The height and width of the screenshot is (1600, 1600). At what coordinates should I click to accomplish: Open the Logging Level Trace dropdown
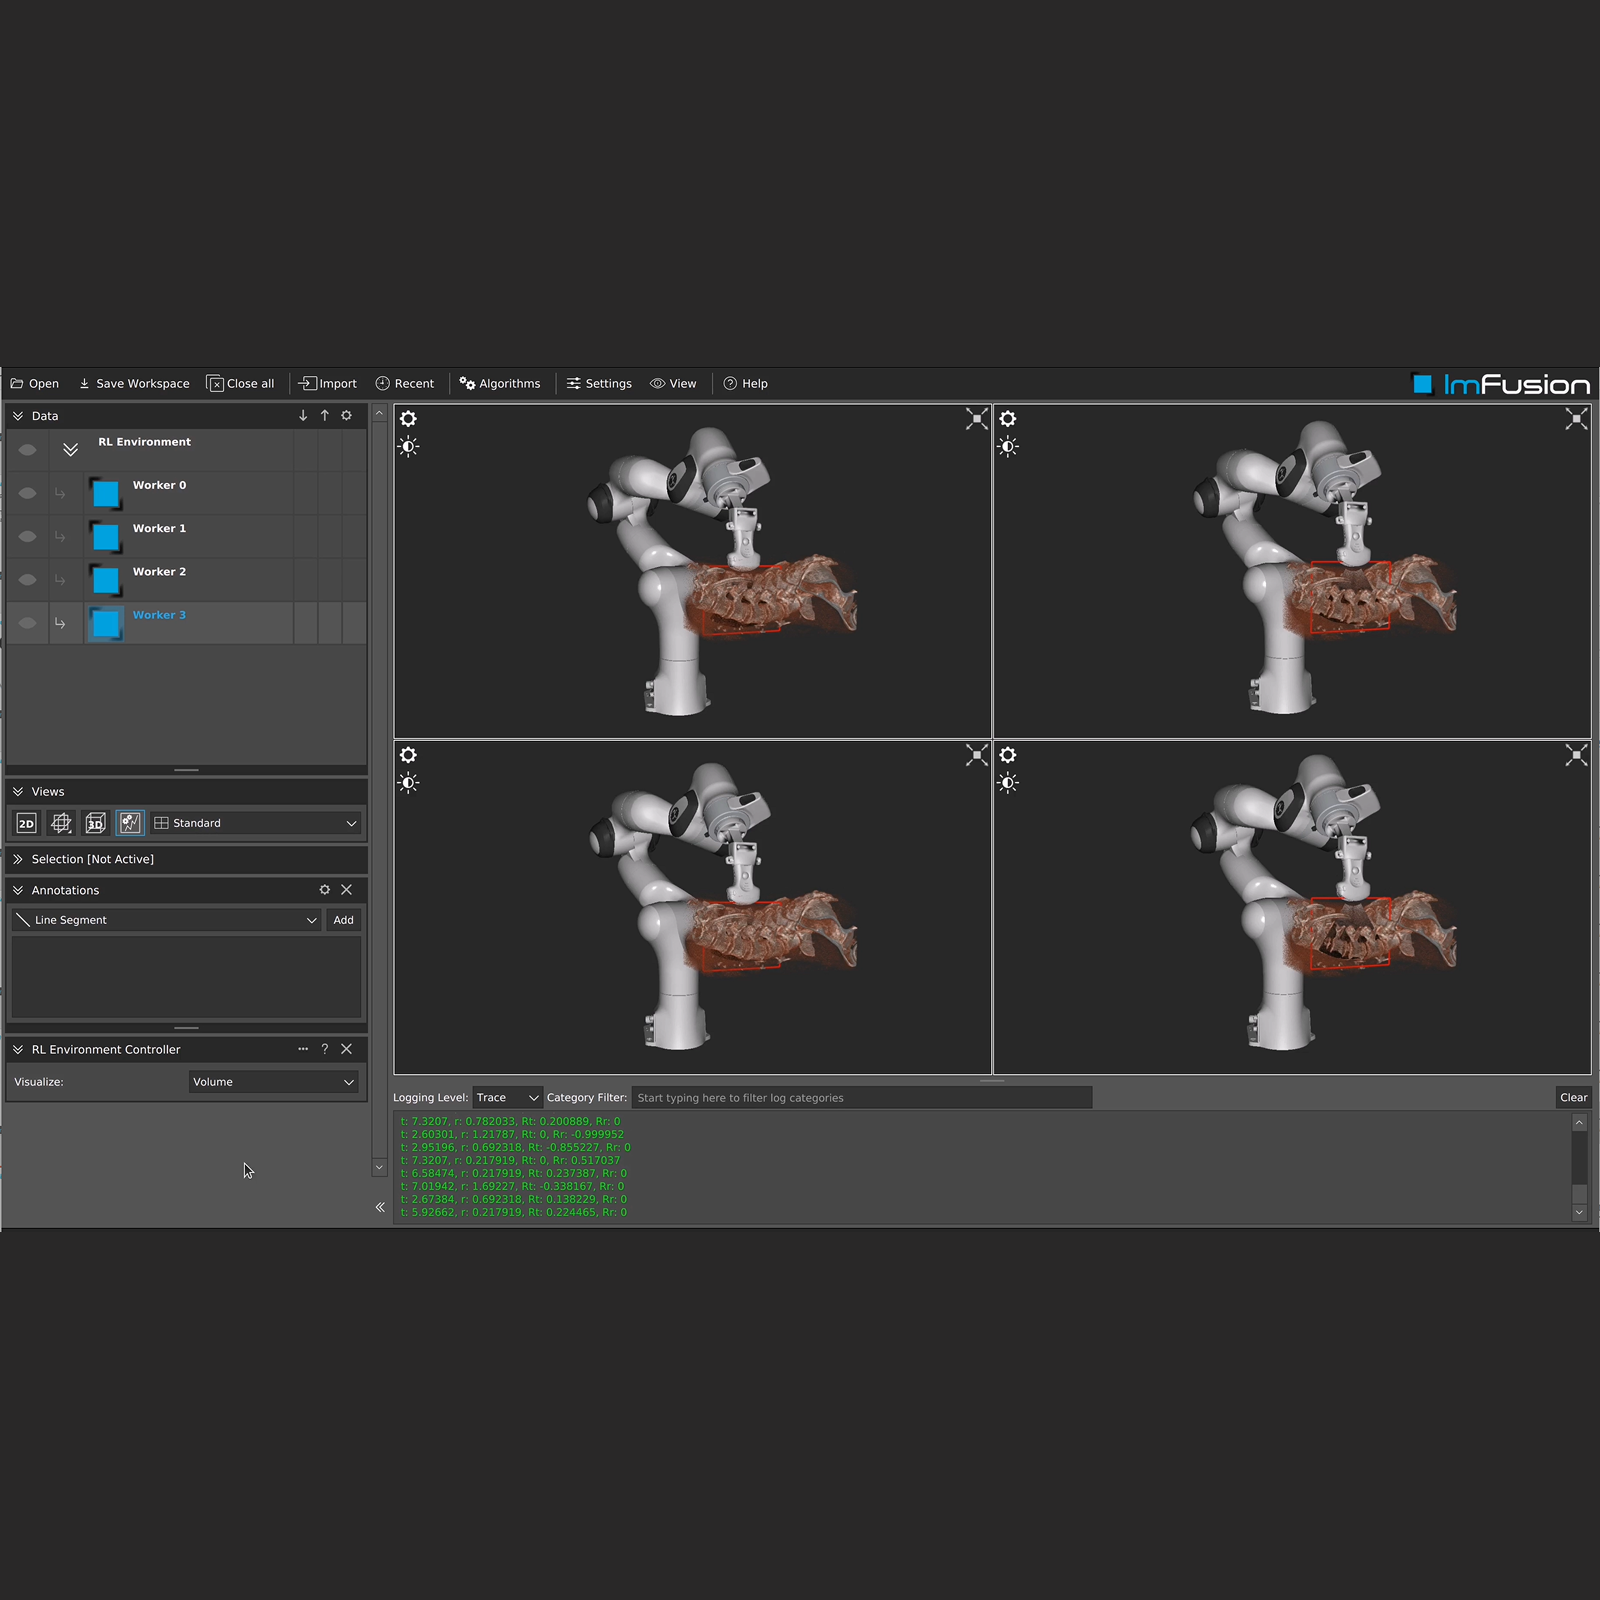(x=507, y=1098)
